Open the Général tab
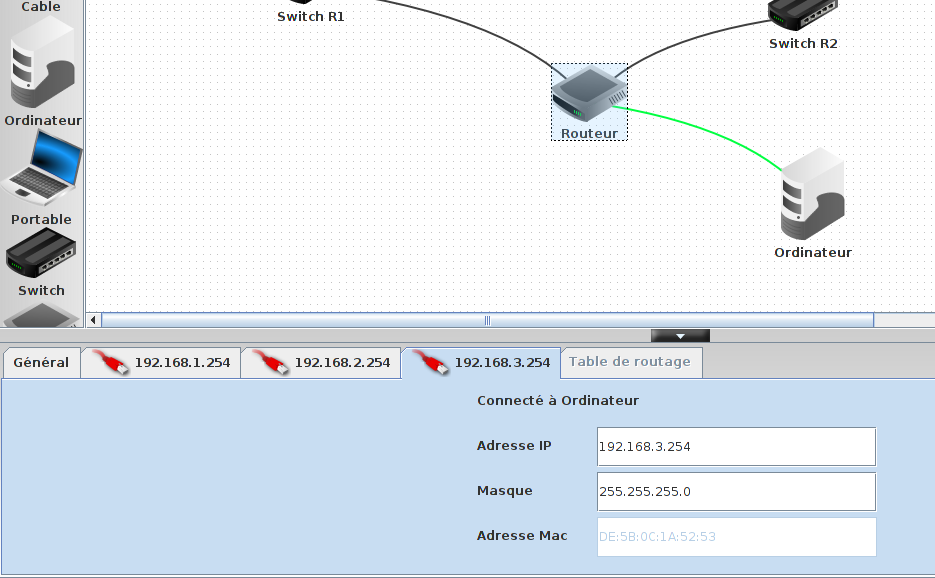The image size is (935, 578). pos(41,363)
